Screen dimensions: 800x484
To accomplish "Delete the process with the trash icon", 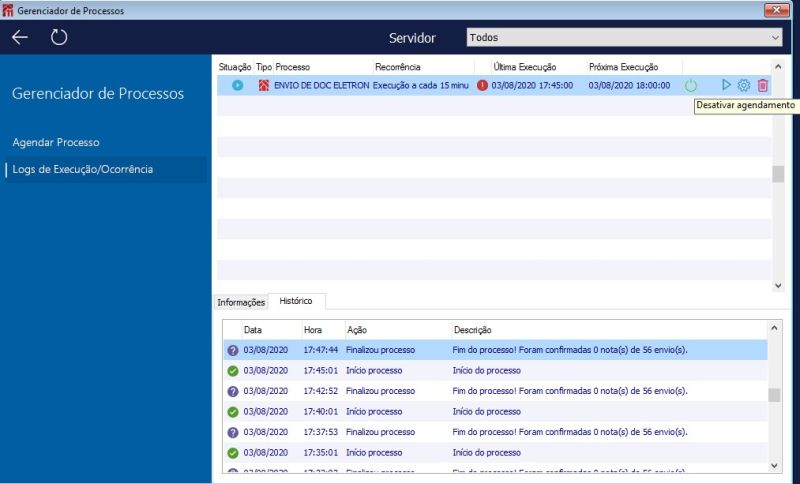I will [763, 85].
